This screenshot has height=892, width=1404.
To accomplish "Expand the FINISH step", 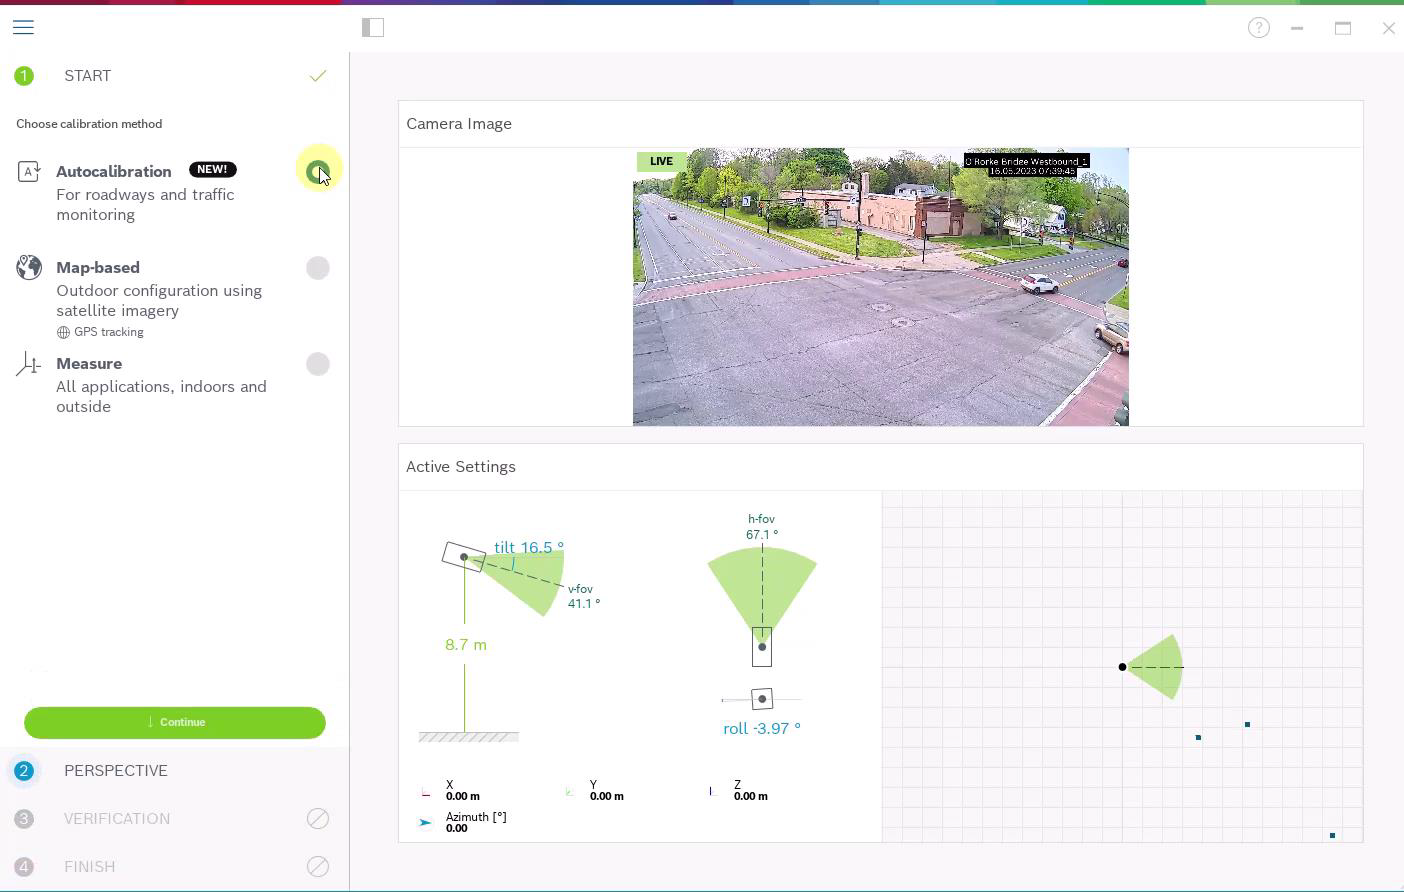I will coord(90,867).
